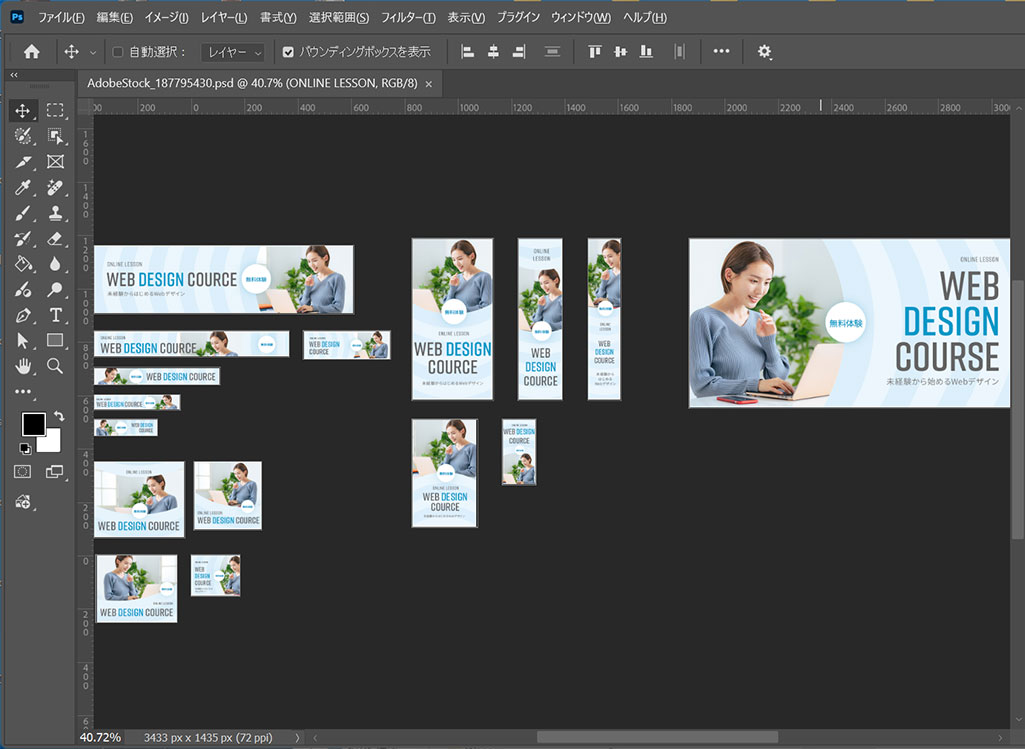
Task: Click the 40.72% zoom level field
Action: pos(100,738)
